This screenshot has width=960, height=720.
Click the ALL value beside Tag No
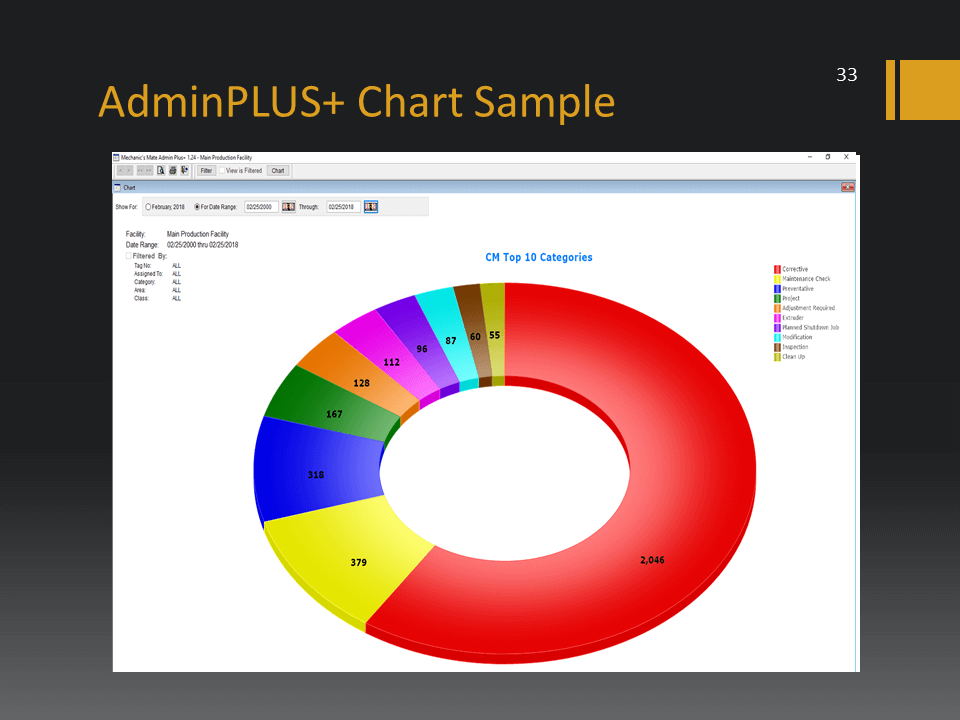[x=176, y=266]
